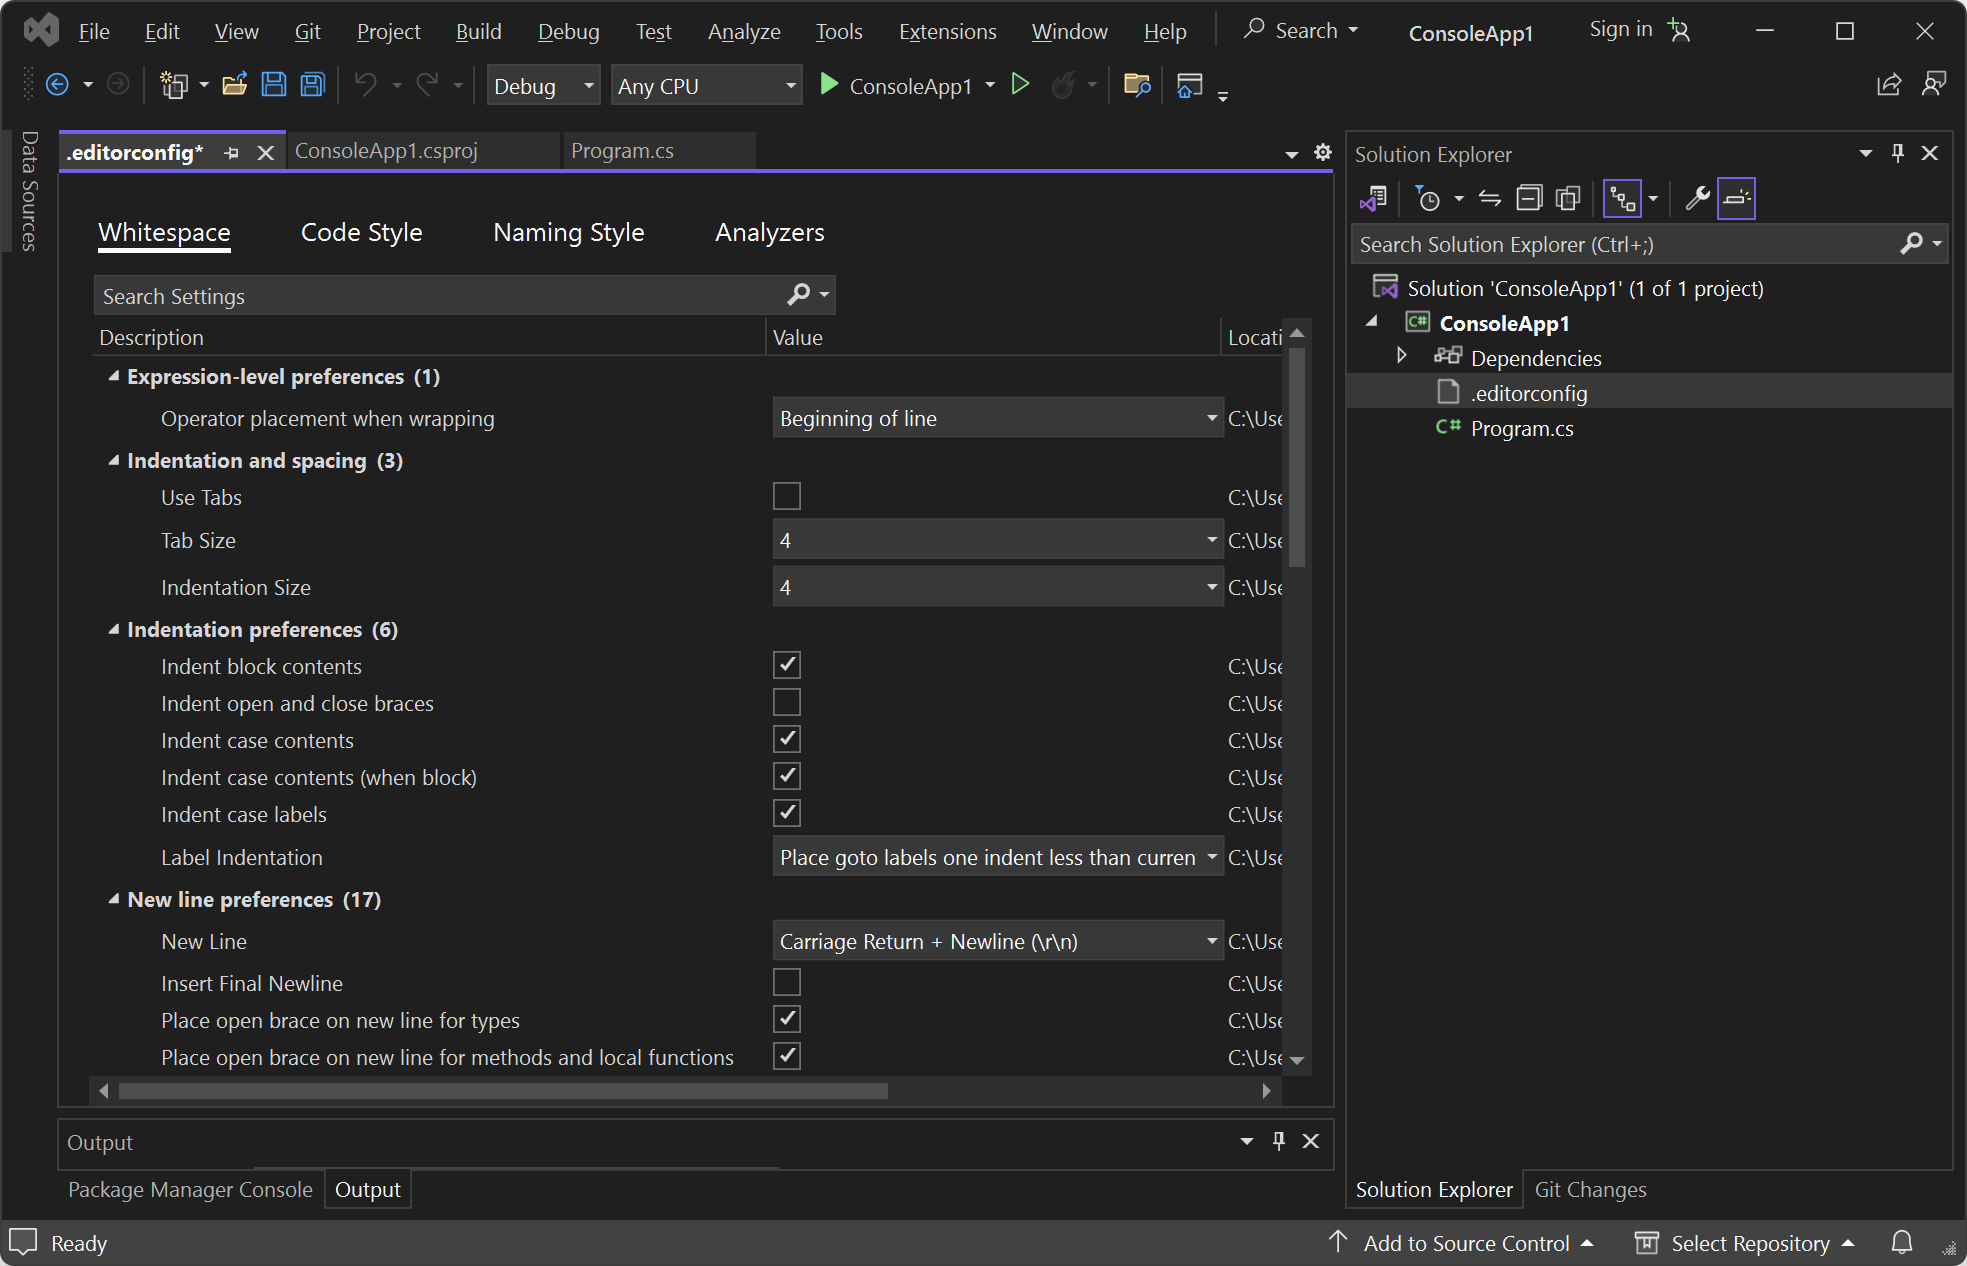Toggle the Insert Final Newline checkbox

[787, 982]
